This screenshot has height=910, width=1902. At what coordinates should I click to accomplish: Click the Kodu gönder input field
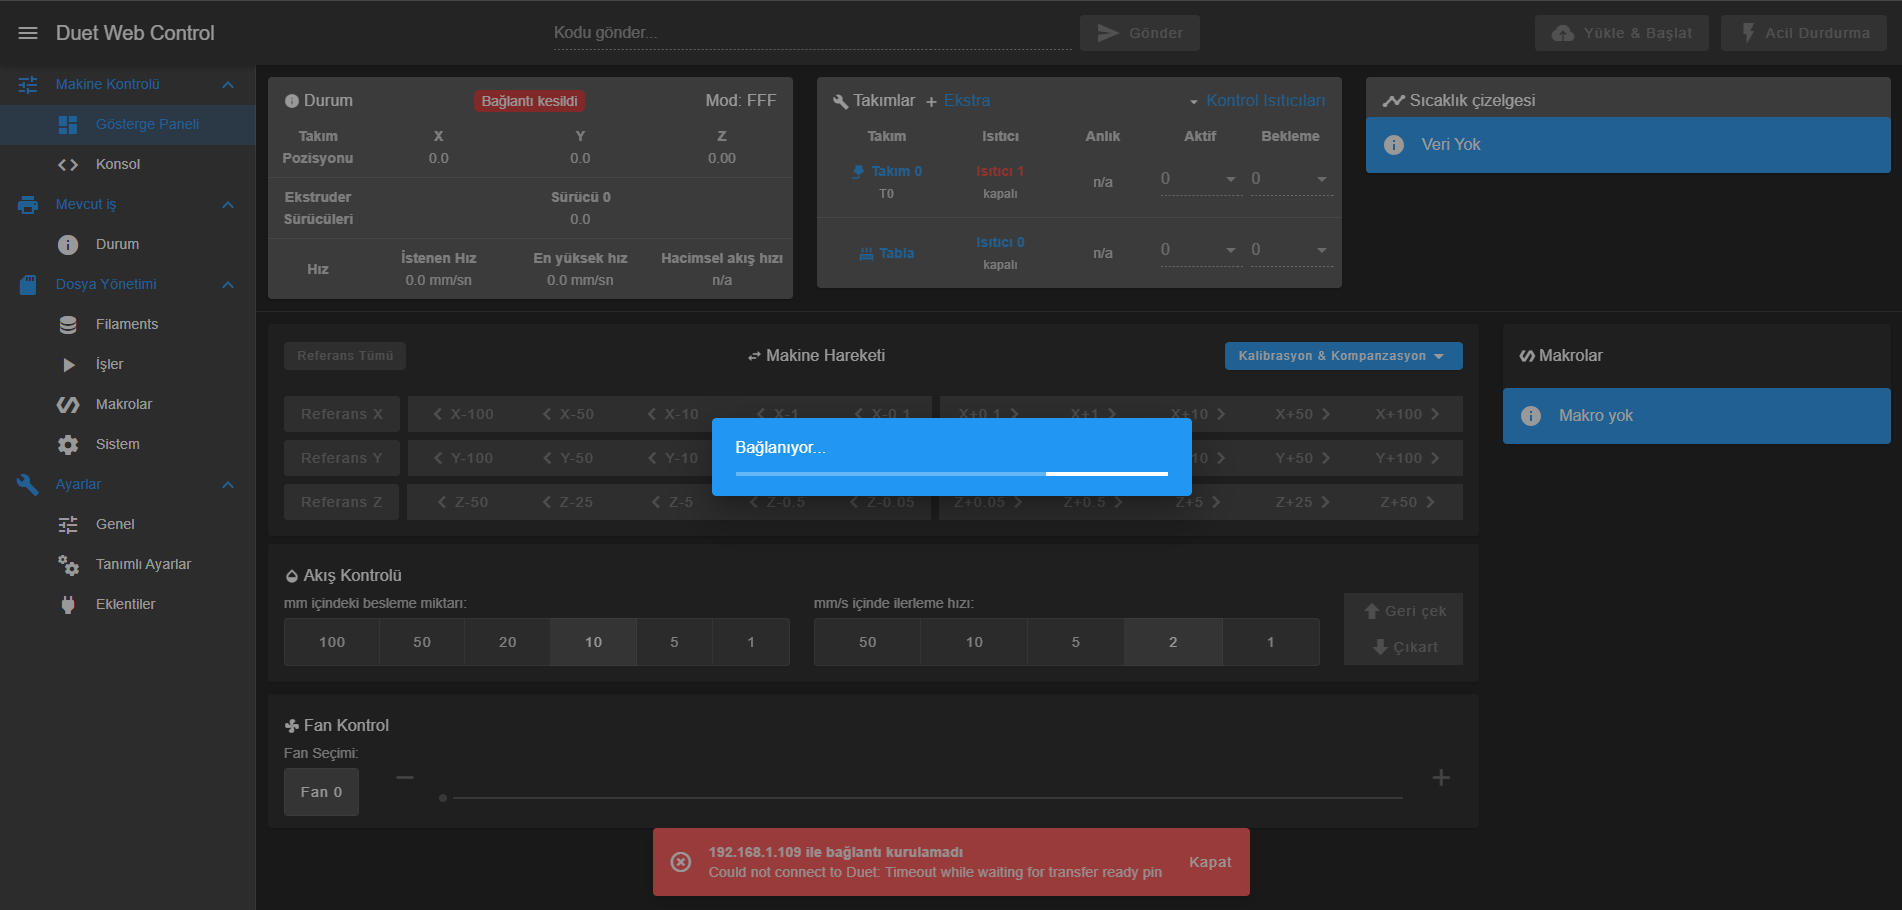click(812, 33)
